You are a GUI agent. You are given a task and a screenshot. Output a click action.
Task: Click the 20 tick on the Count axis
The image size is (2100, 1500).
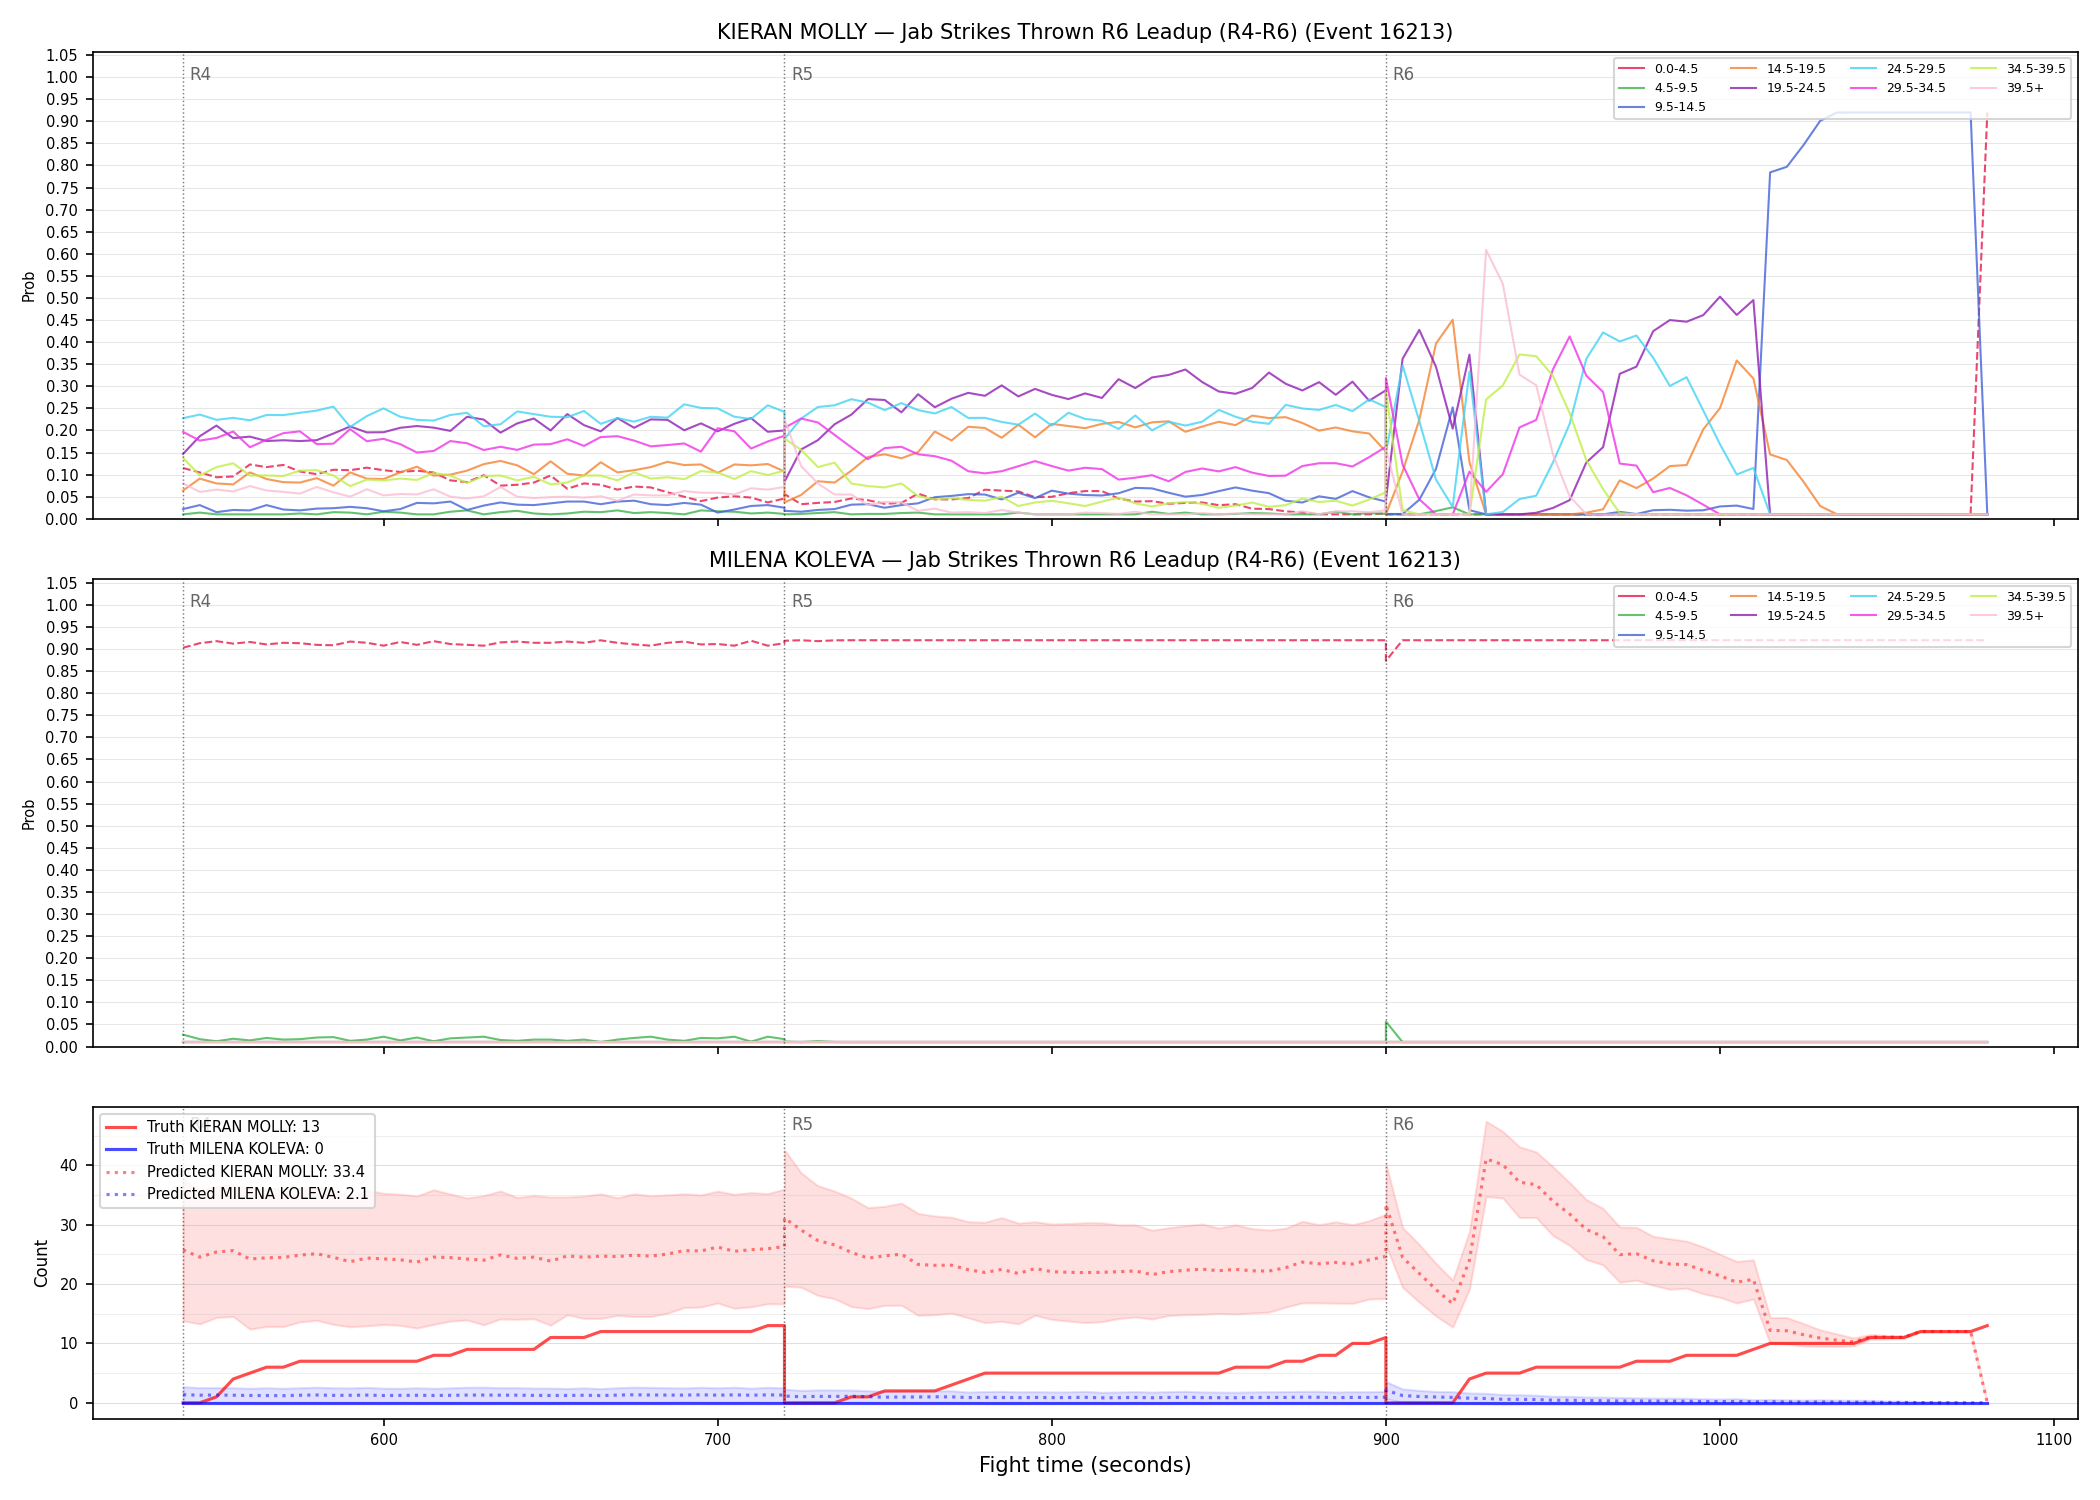68,1284
